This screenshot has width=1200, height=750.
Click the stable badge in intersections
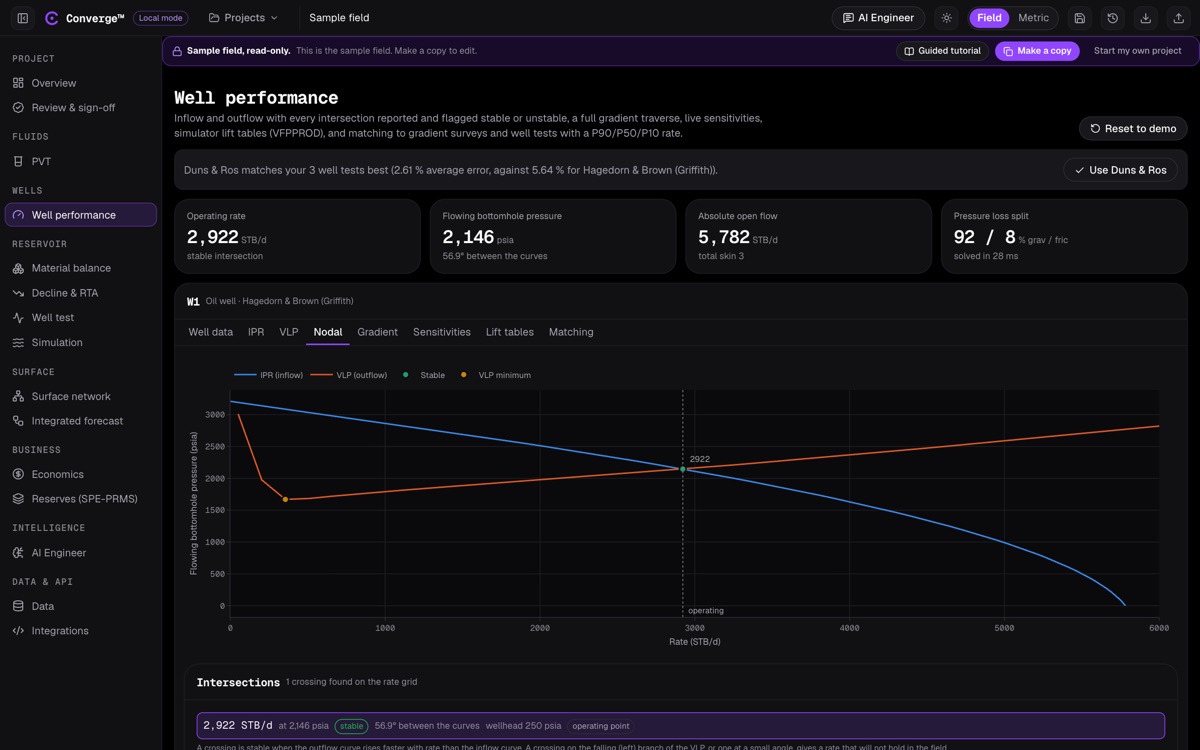point(351,726)
